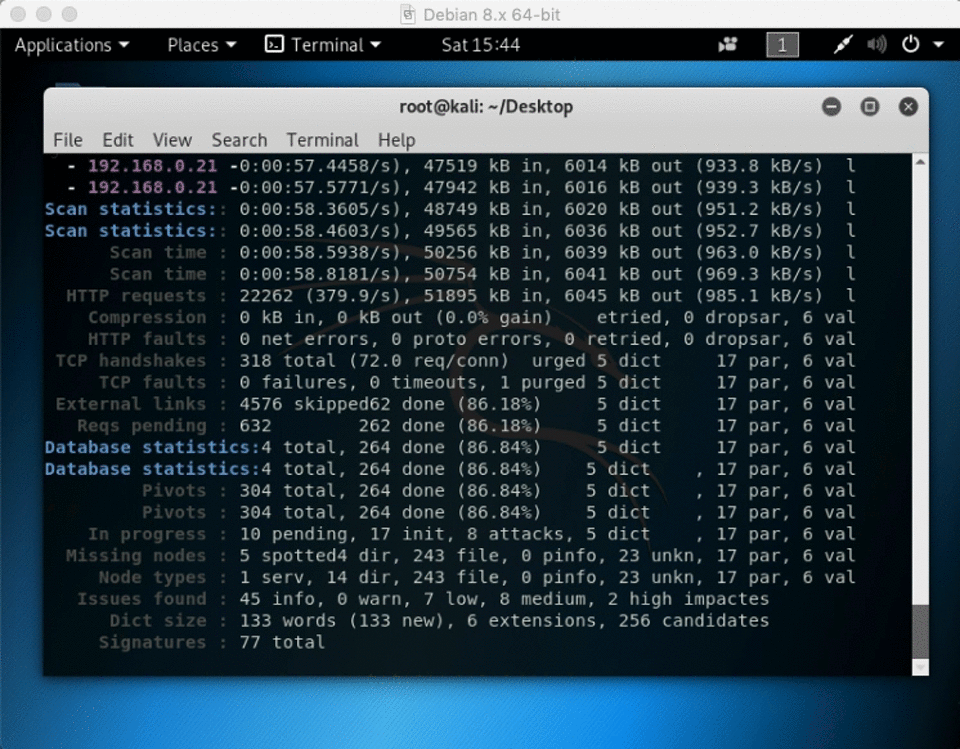The width and height of the screenshot is (960, 749).
Task: Minimize the terminal window
Action: click(x=831, y=107)
